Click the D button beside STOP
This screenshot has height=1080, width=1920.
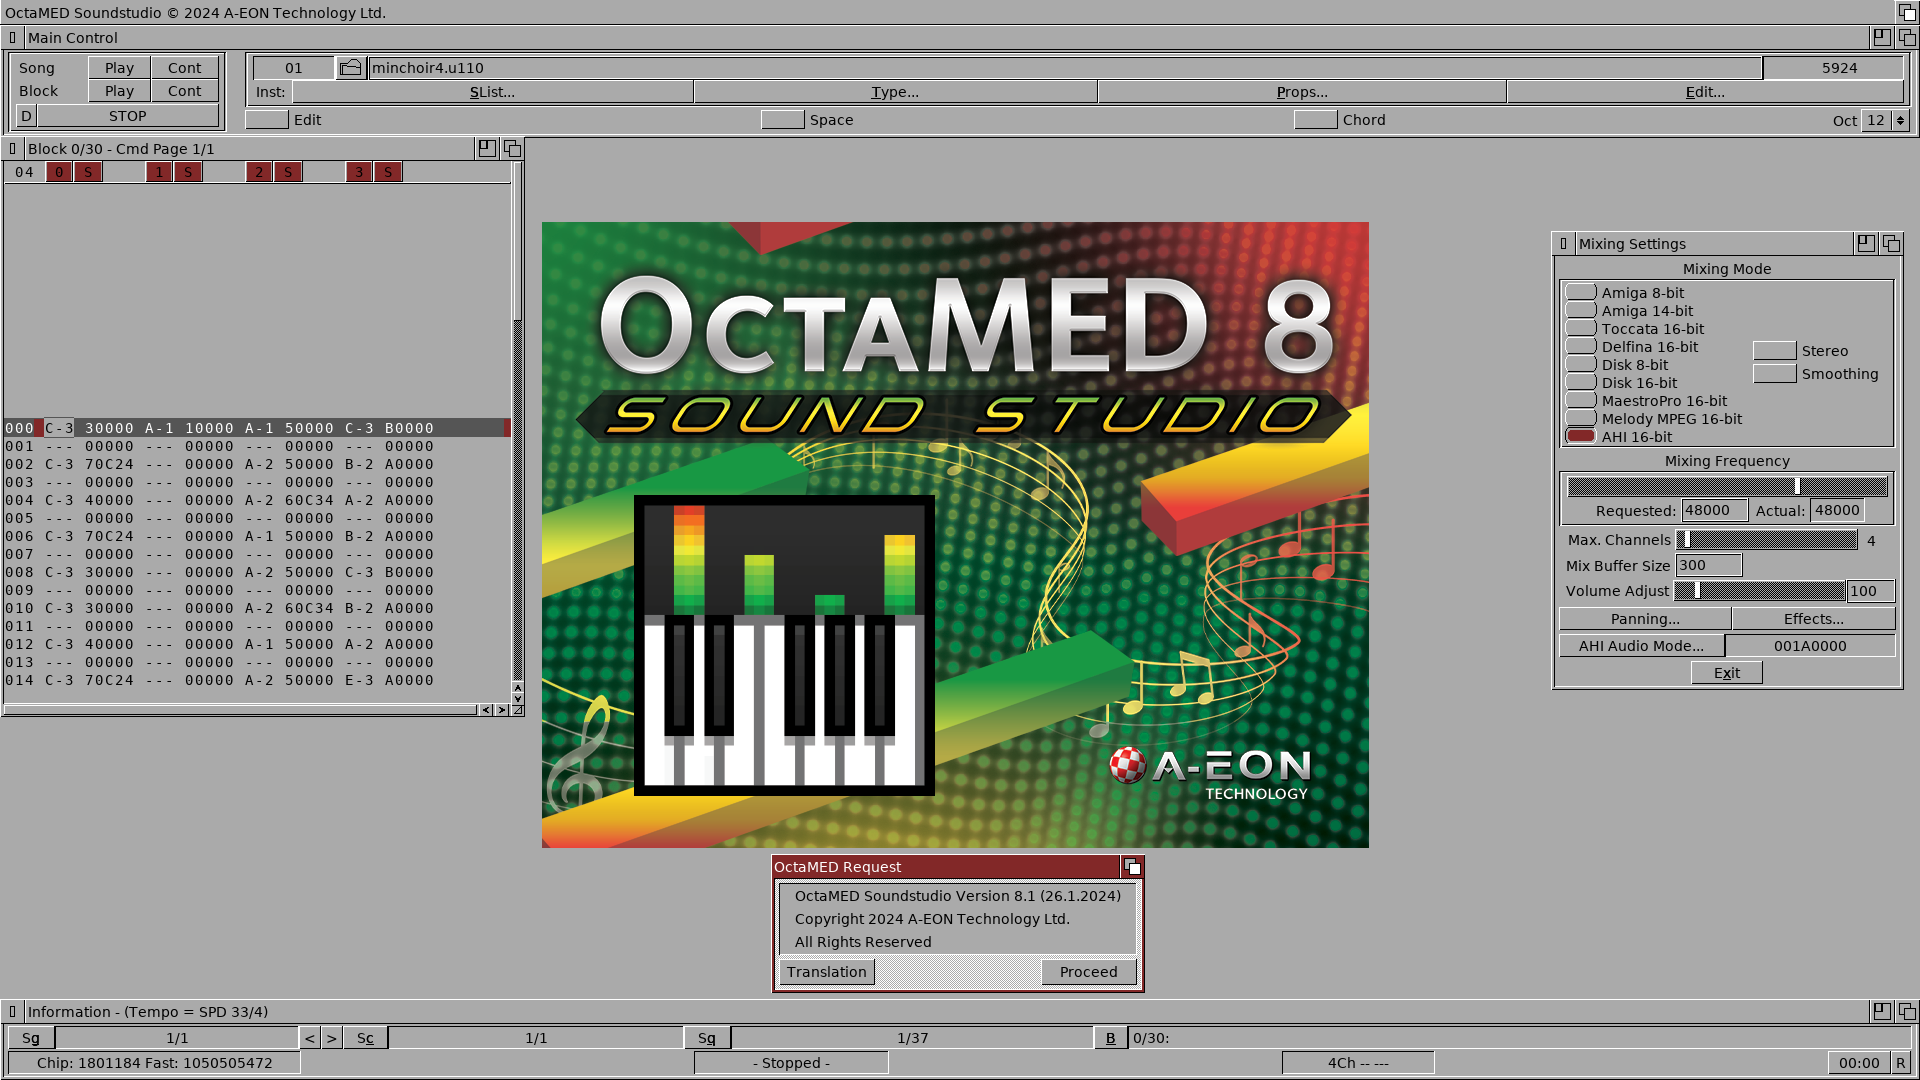click(x=26, y=116)
